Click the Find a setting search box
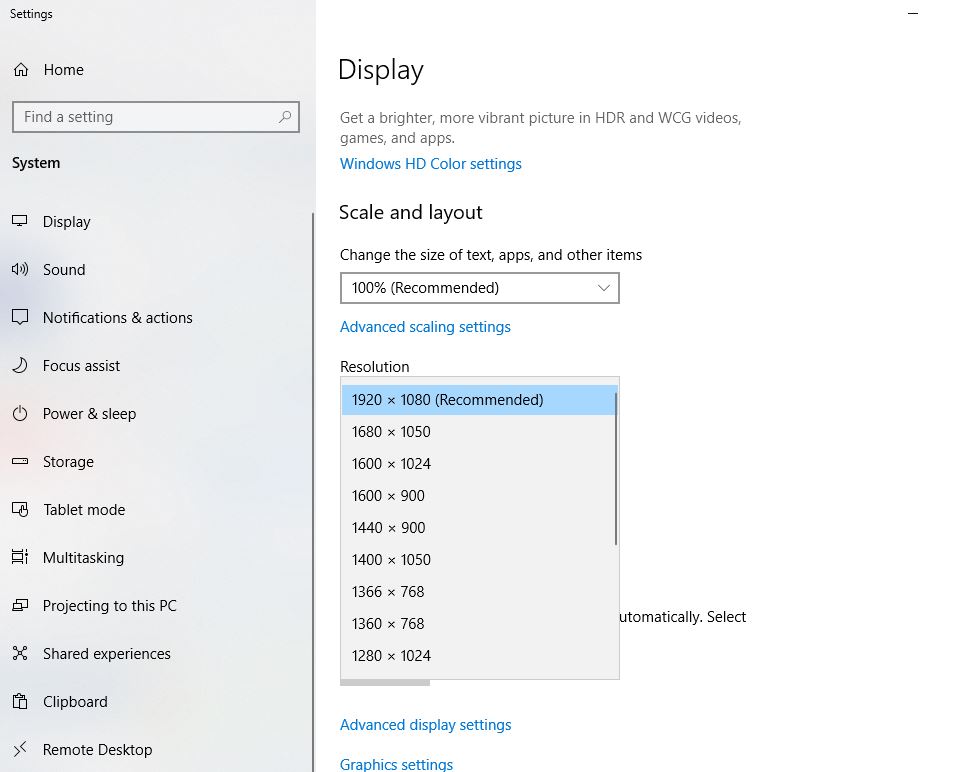954x772 pixels. click(145, 117)
